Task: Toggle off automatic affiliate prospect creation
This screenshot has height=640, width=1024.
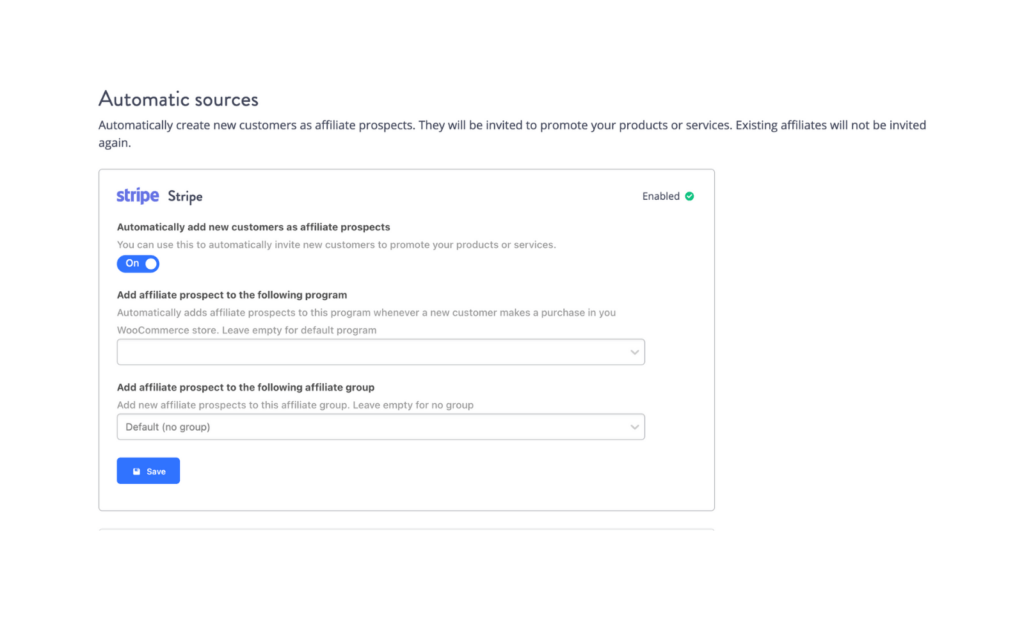Action: pos(138,263)
